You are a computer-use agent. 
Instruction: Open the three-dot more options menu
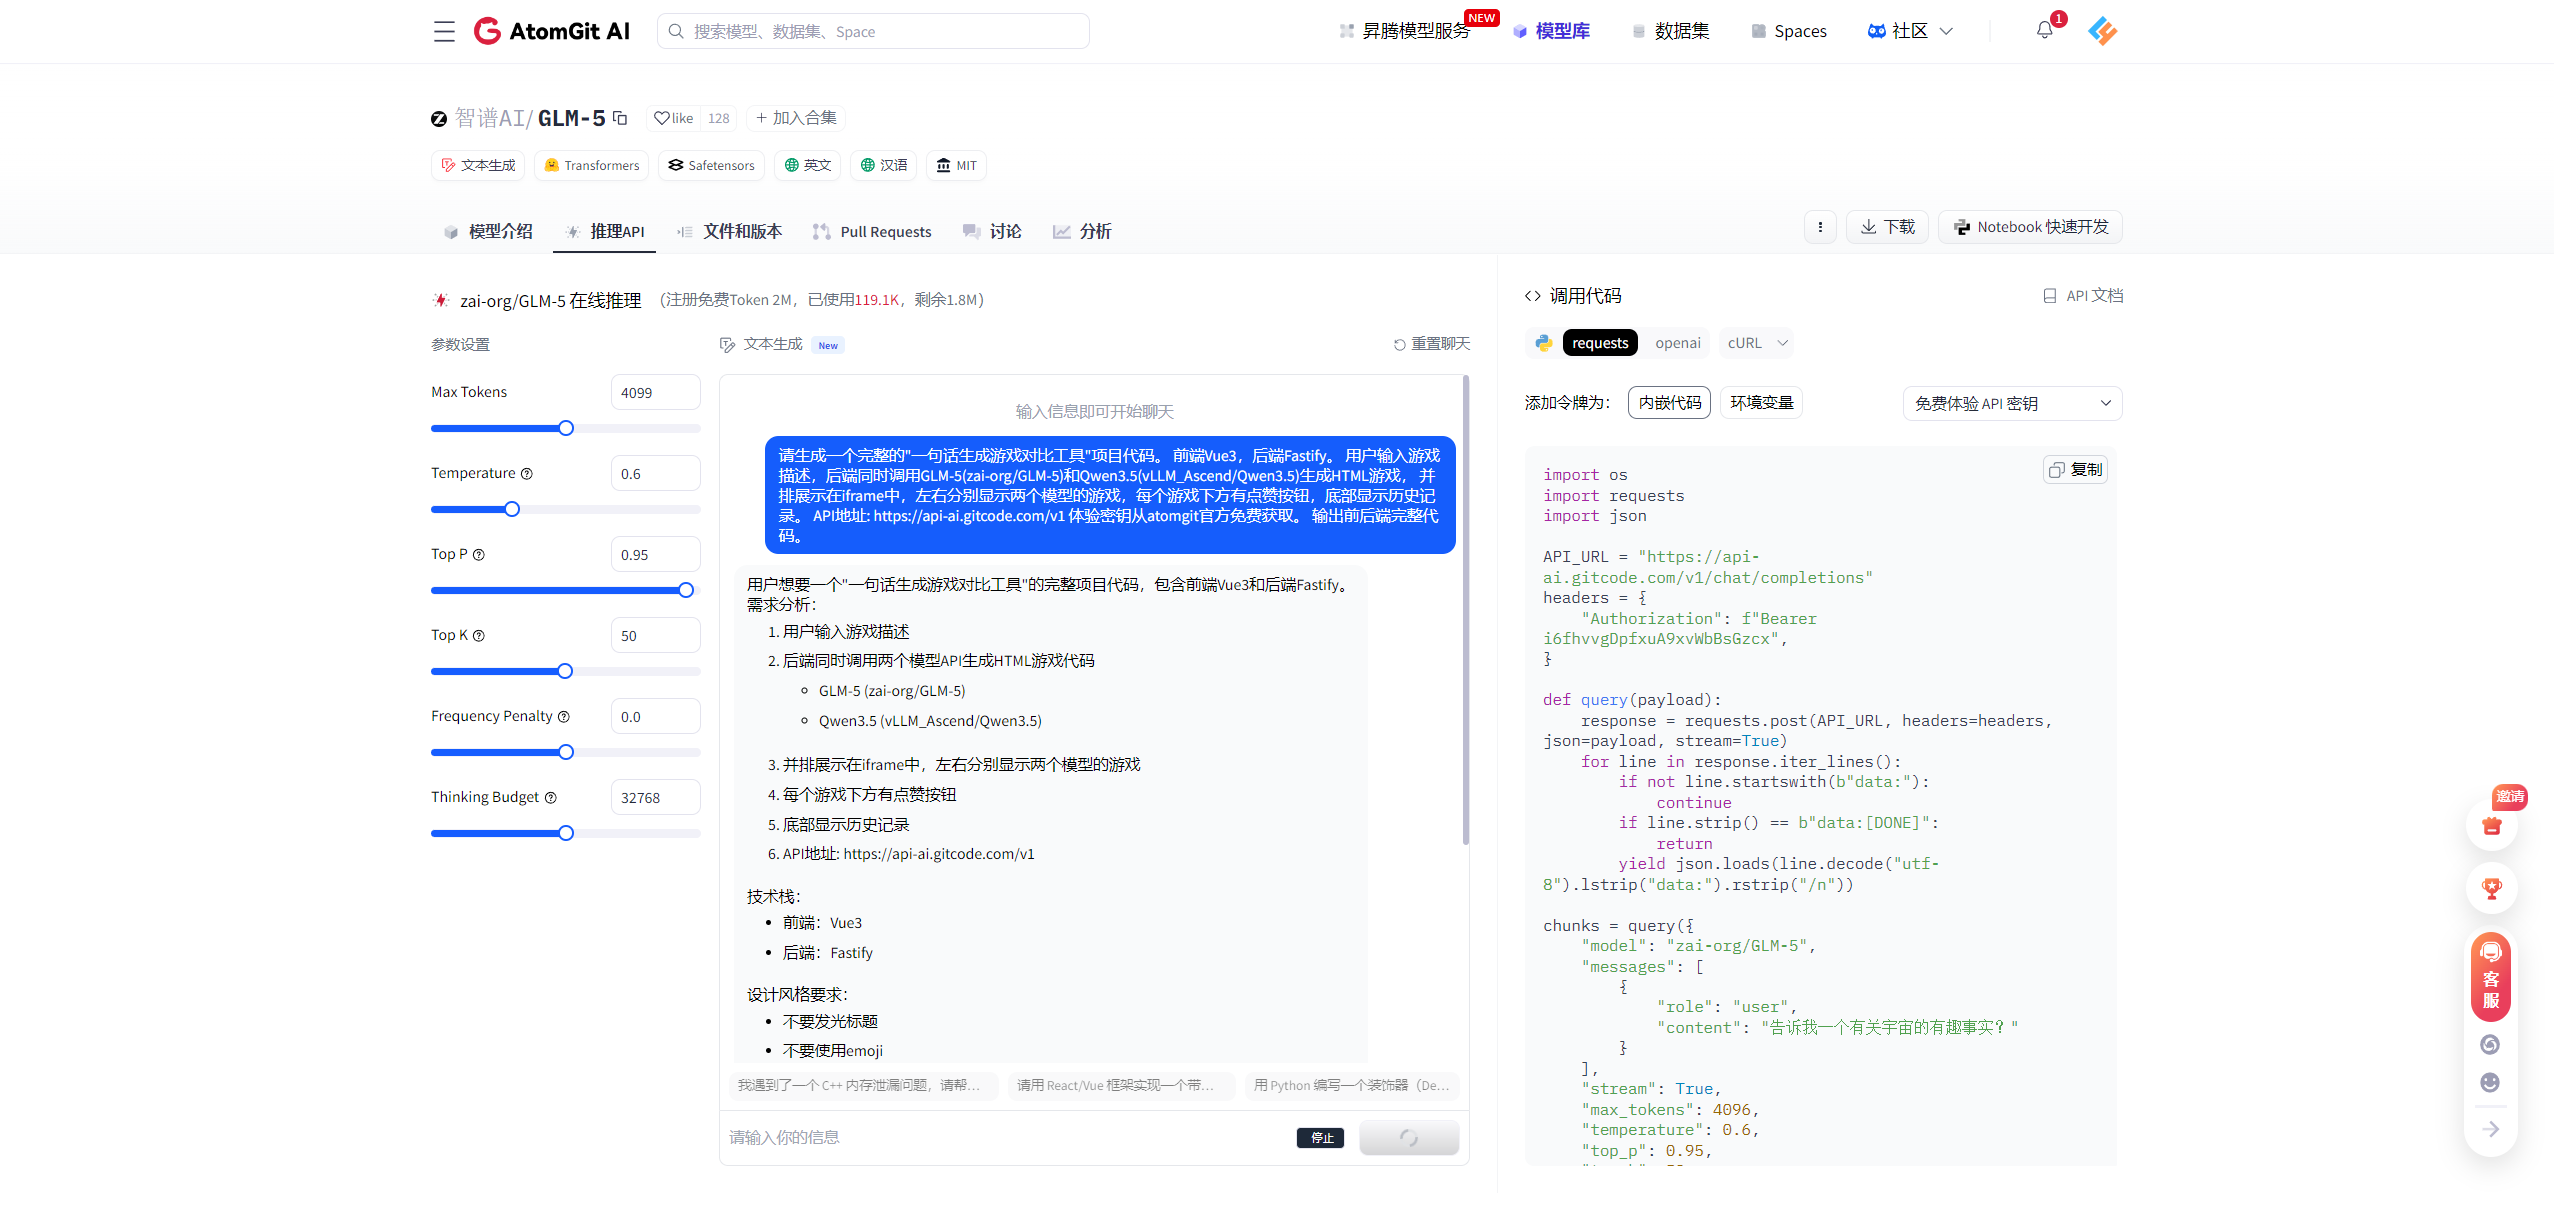click(1820, 227)
